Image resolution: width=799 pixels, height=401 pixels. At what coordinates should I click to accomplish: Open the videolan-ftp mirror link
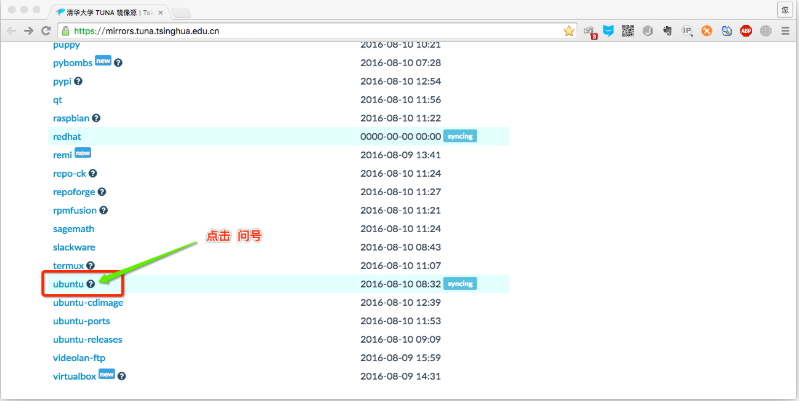coord(79,358)
